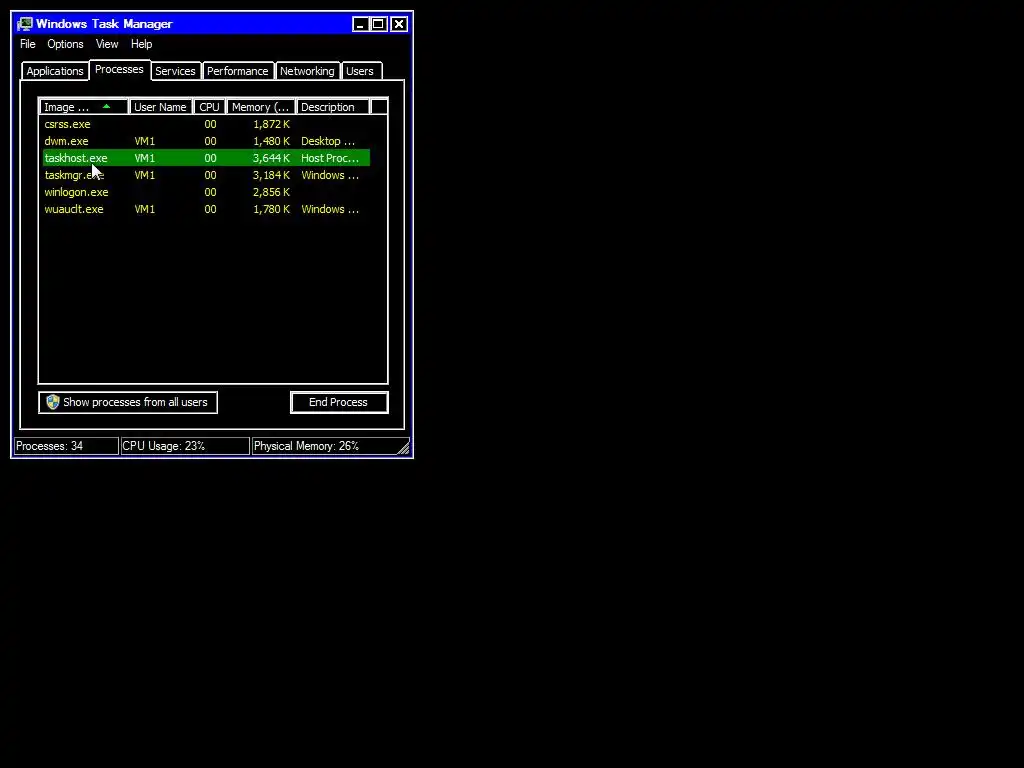Switch to the Services tab

pyautogui.click(x=175, y=71)
